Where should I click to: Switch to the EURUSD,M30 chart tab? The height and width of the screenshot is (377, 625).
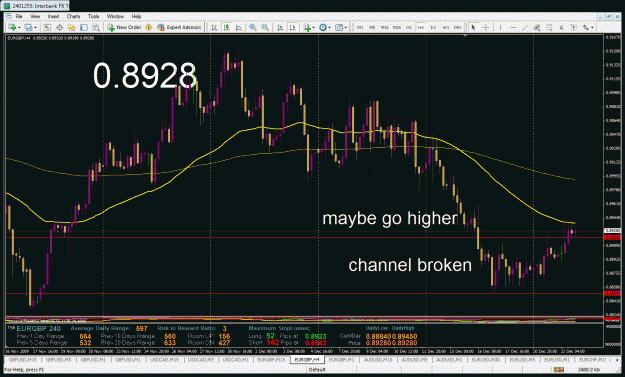coord(485,360)
